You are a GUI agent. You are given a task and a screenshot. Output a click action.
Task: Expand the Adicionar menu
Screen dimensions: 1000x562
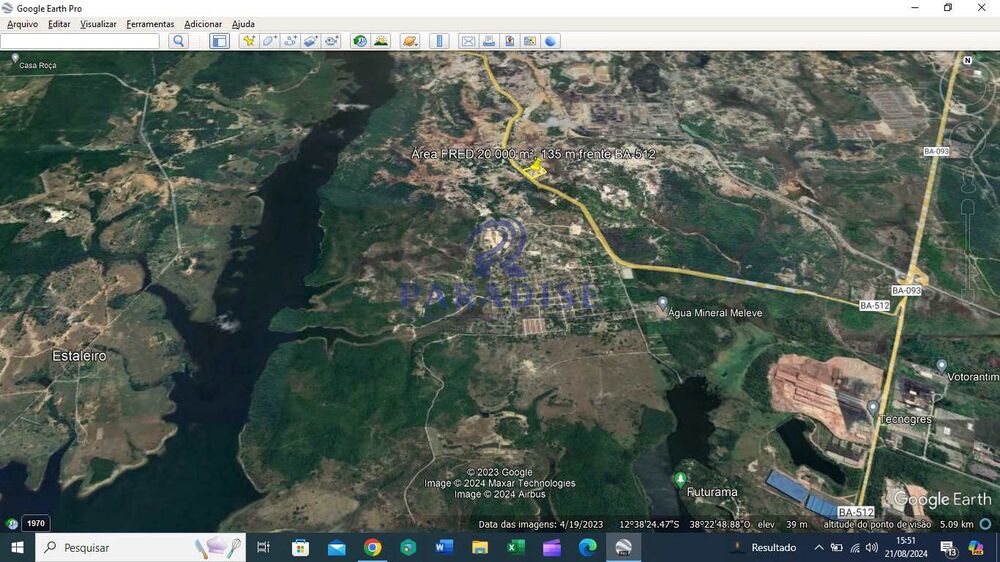click(x=203, y=24)
